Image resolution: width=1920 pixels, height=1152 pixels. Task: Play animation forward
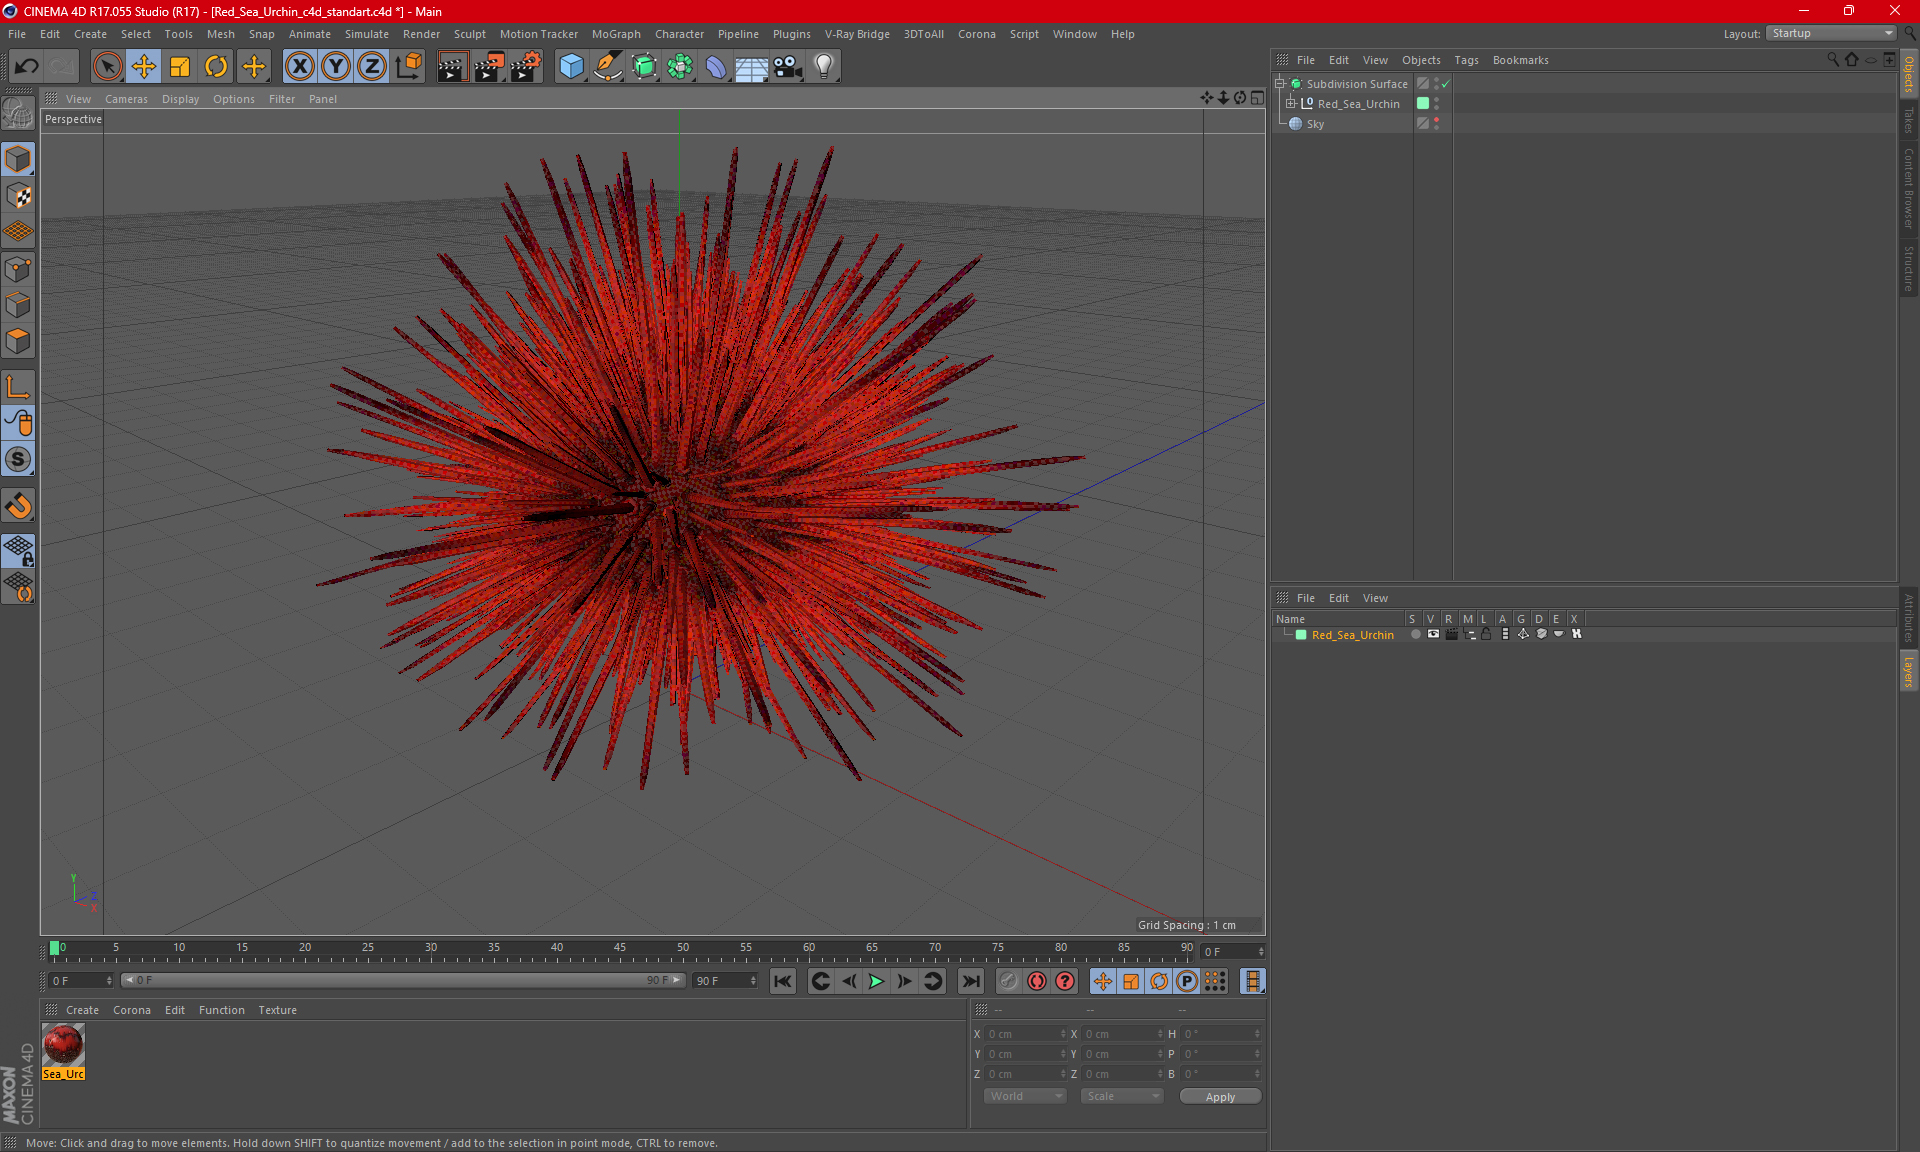pyautogui.click(x=876, y=981)
